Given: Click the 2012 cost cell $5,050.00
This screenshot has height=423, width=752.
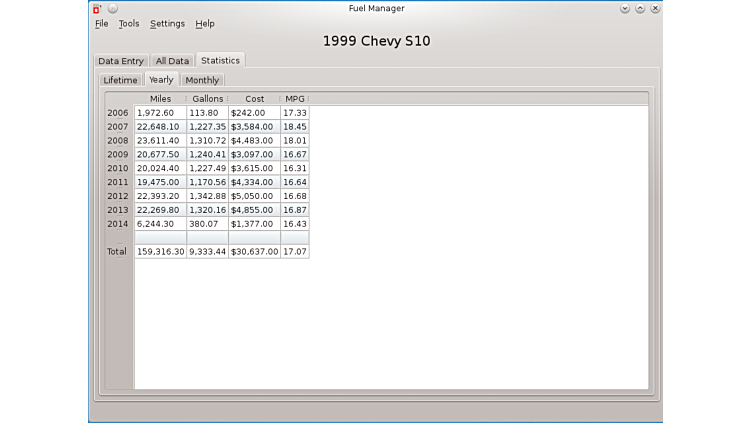Looking at the screenshot, I should (x=254, y=196).
